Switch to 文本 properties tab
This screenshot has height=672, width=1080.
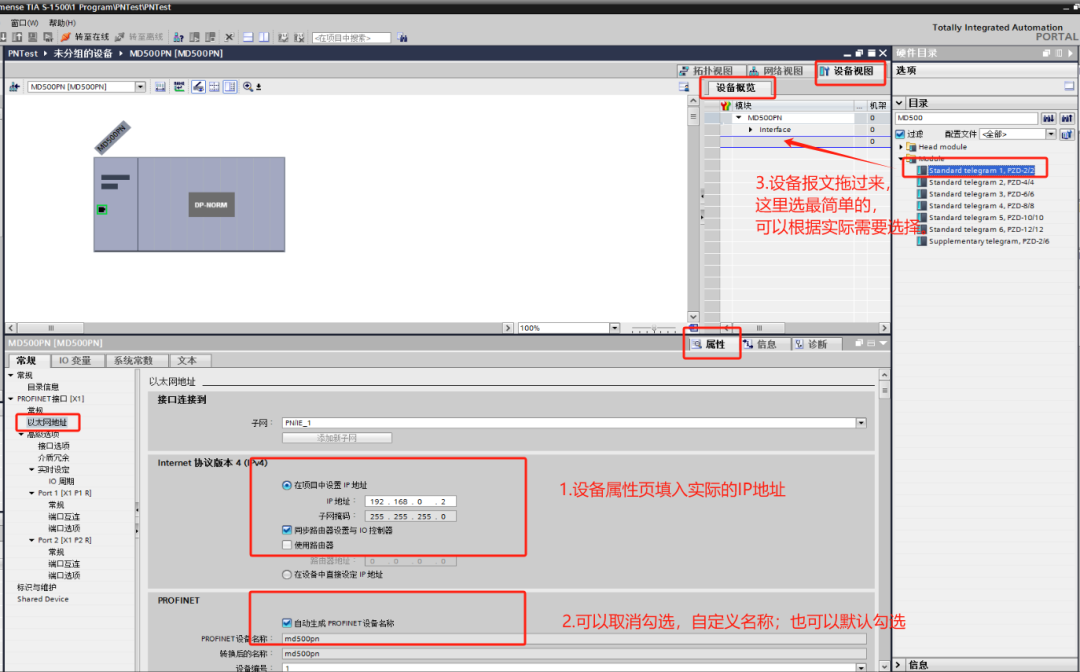pos(187,361)
